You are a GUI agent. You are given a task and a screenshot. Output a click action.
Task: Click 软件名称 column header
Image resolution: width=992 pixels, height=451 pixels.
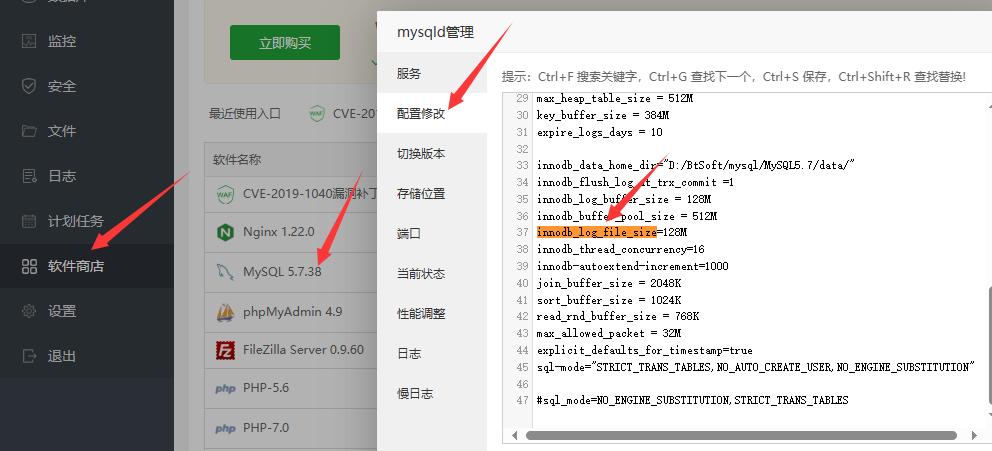tap(237, 159)
